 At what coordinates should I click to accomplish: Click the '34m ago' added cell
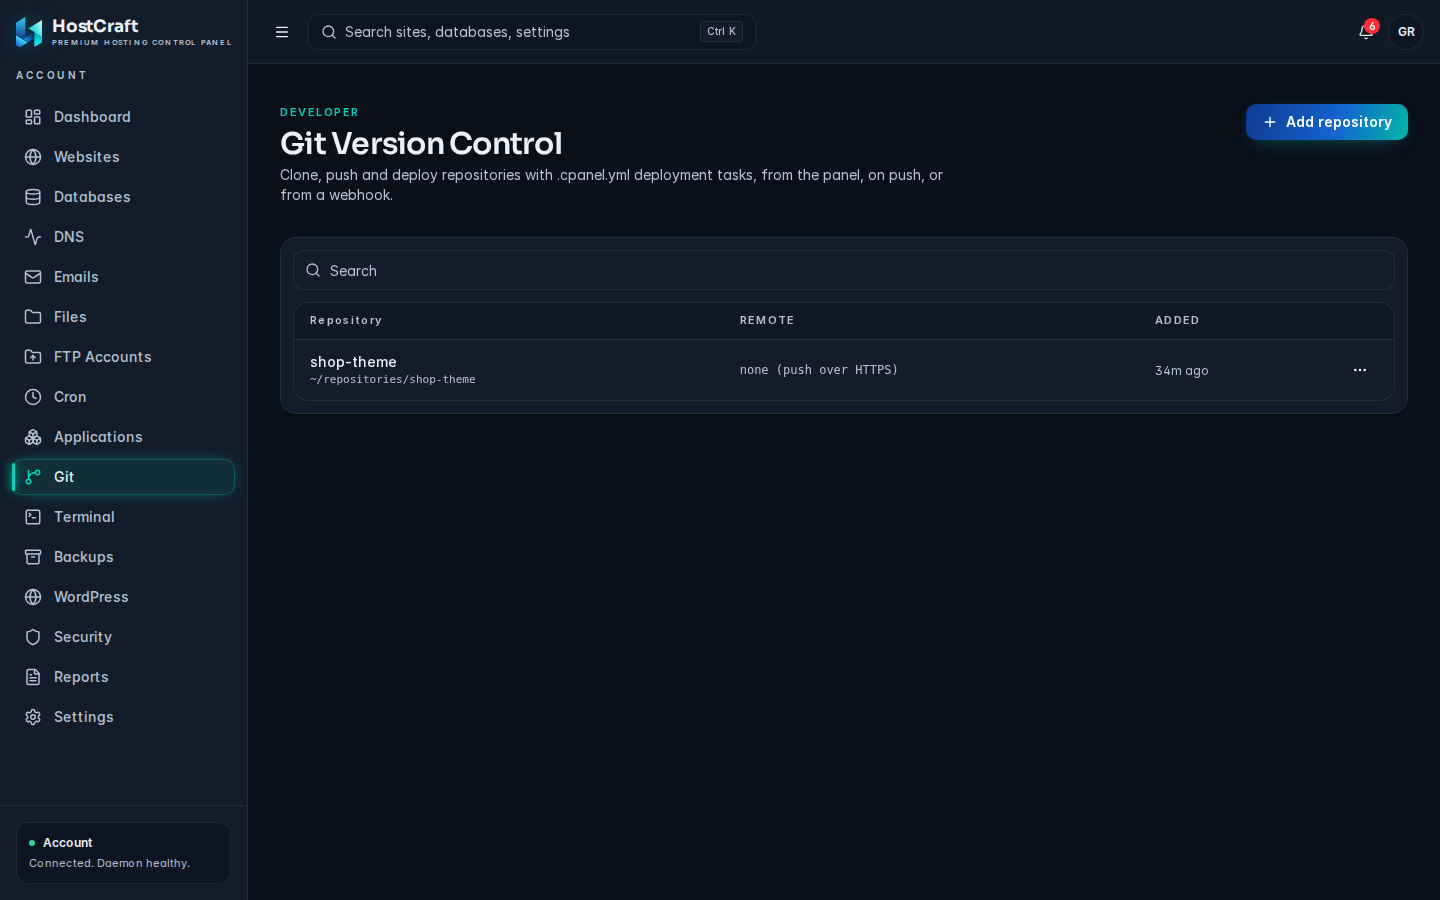[1182, 370]
